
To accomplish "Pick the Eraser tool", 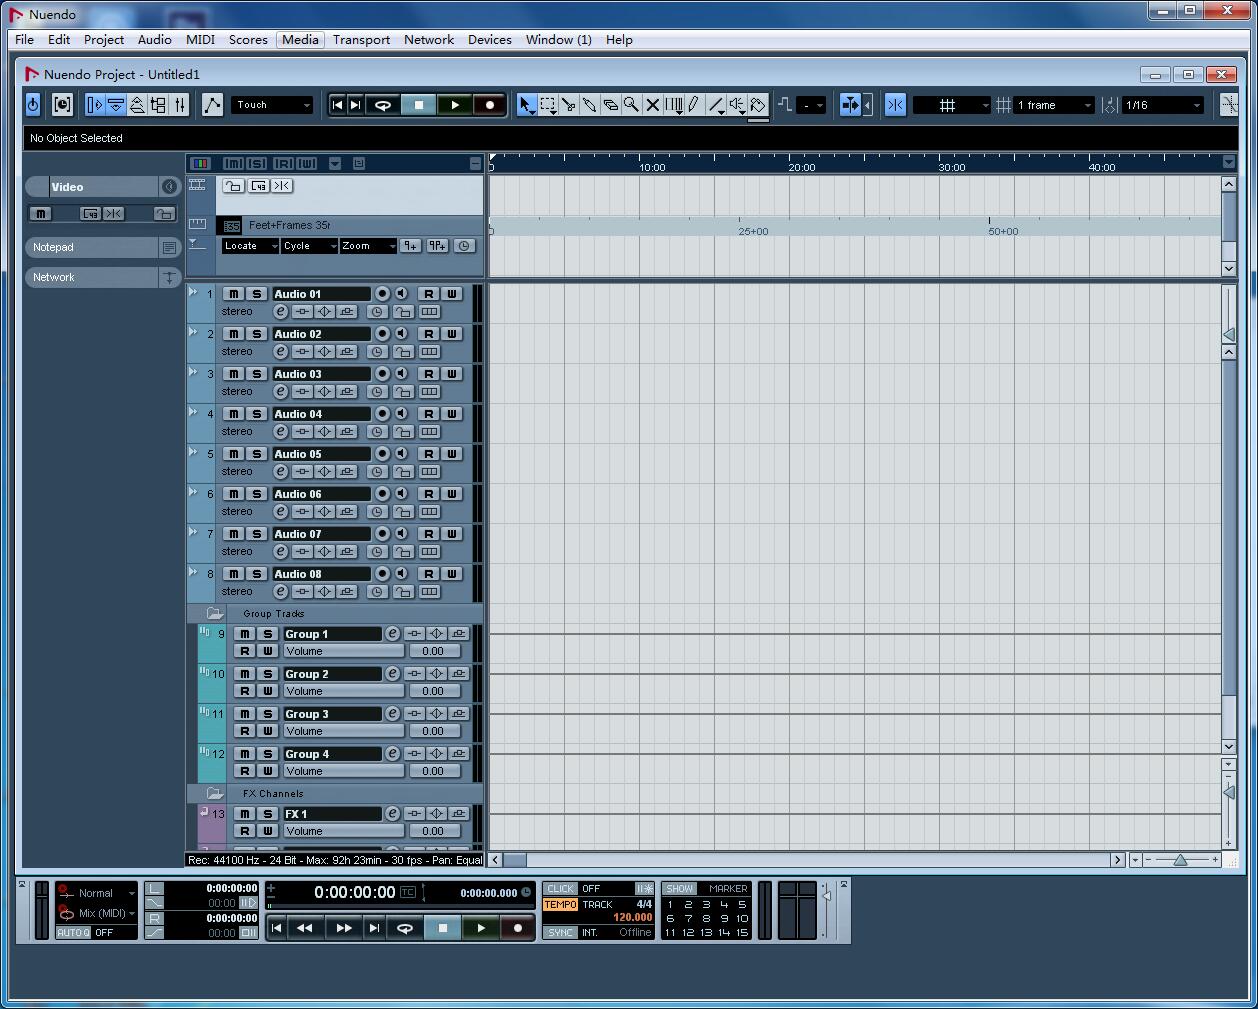I will (x=610, y=105).
